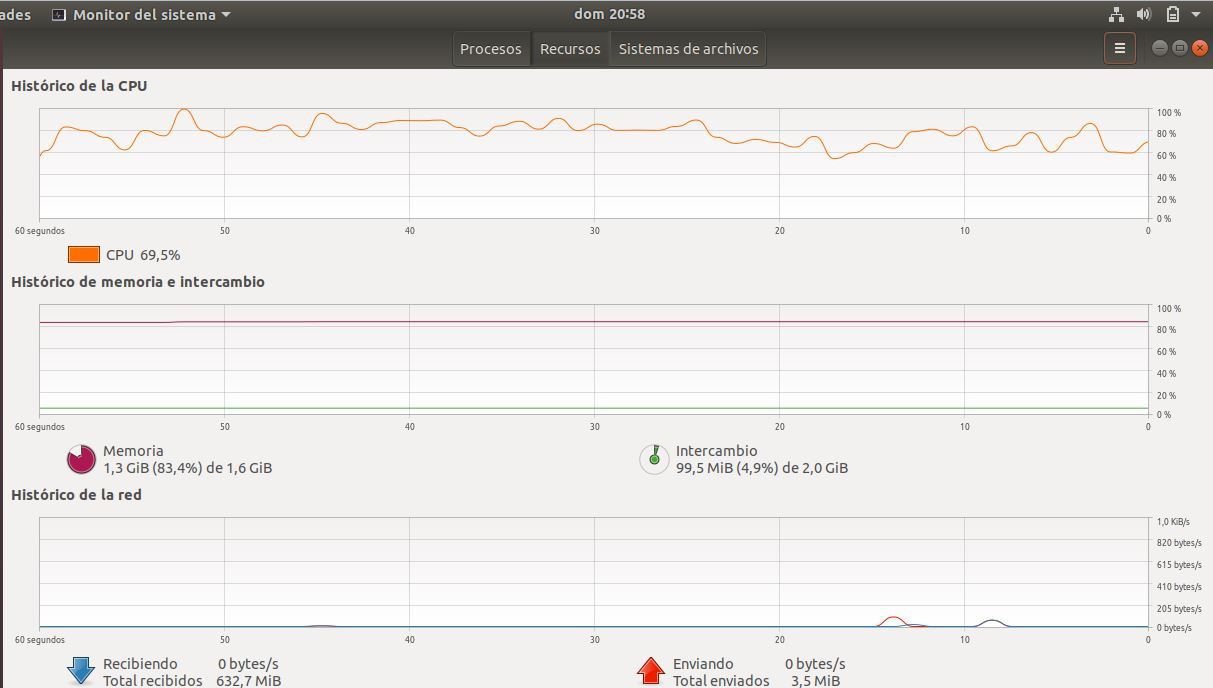
Task: Open the hamburger menu button
Action: point(1119,48)
